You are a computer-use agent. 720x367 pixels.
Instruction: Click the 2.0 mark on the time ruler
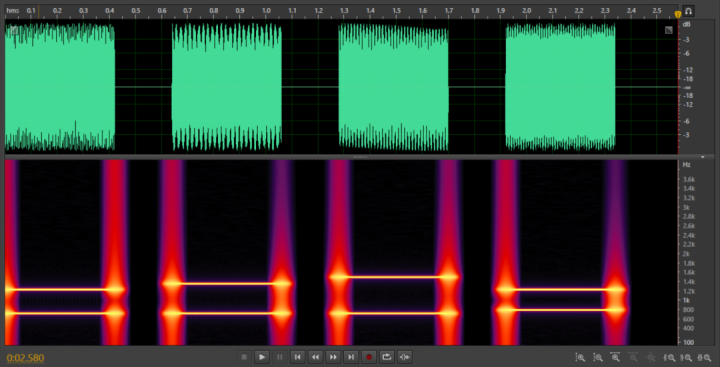point(527,10)
